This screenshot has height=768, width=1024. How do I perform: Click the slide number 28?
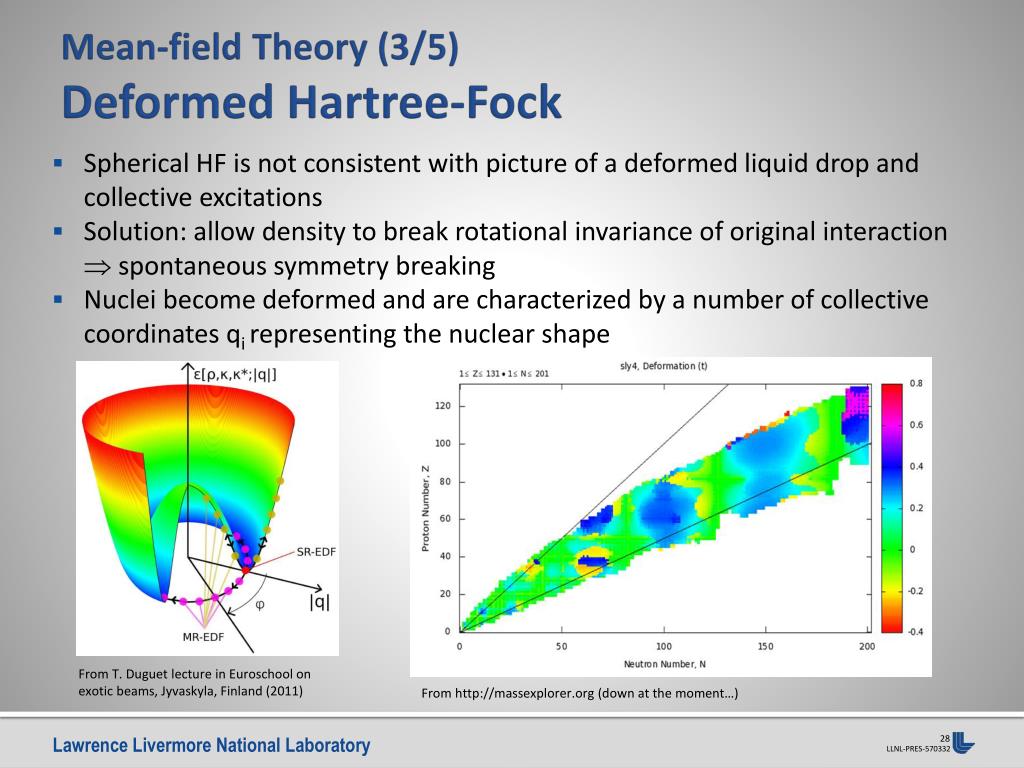[945, 739]
